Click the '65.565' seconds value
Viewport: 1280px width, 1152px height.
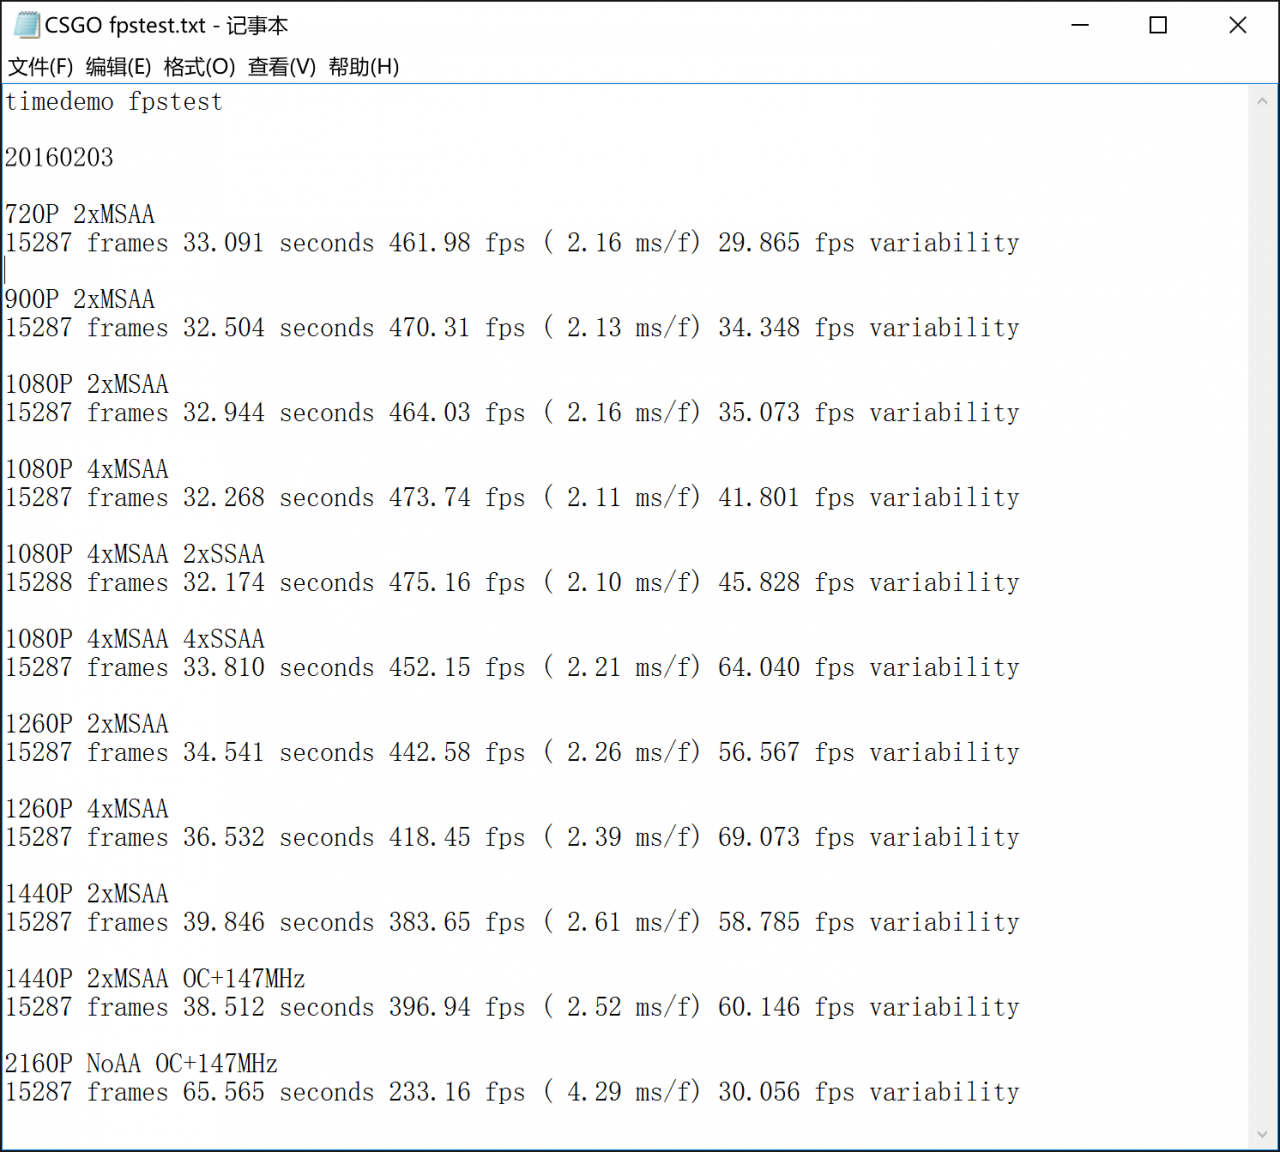pyautogui.click(x=223, y=1093)
